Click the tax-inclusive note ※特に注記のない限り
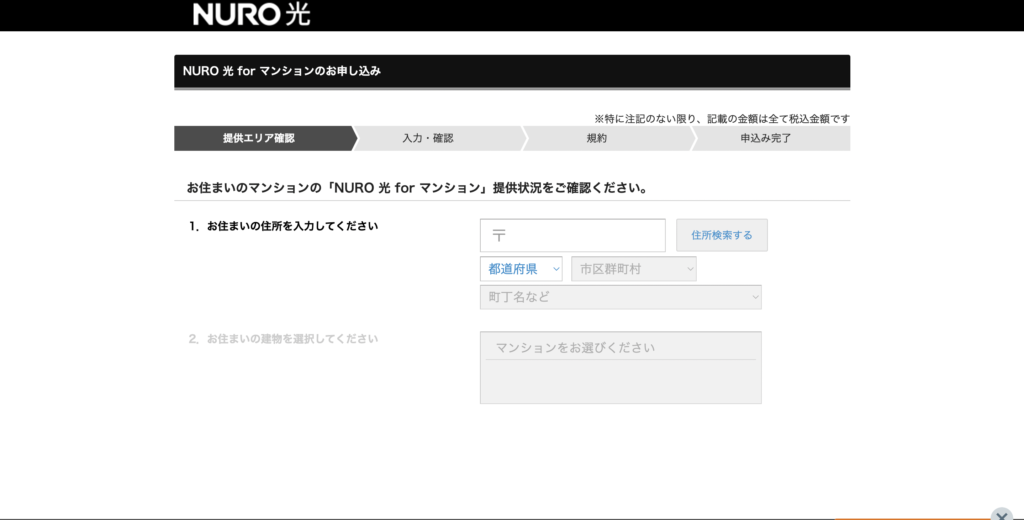1024x520 pixels. [x=722, y=119]
